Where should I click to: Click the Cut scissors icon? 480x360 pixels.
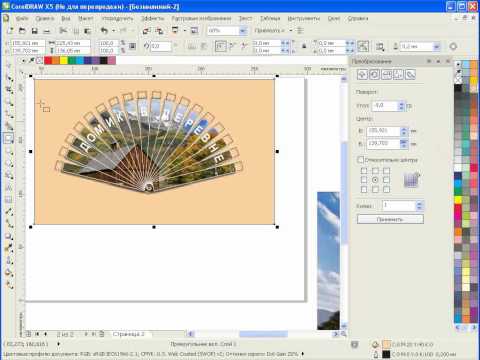coord(63,31)
